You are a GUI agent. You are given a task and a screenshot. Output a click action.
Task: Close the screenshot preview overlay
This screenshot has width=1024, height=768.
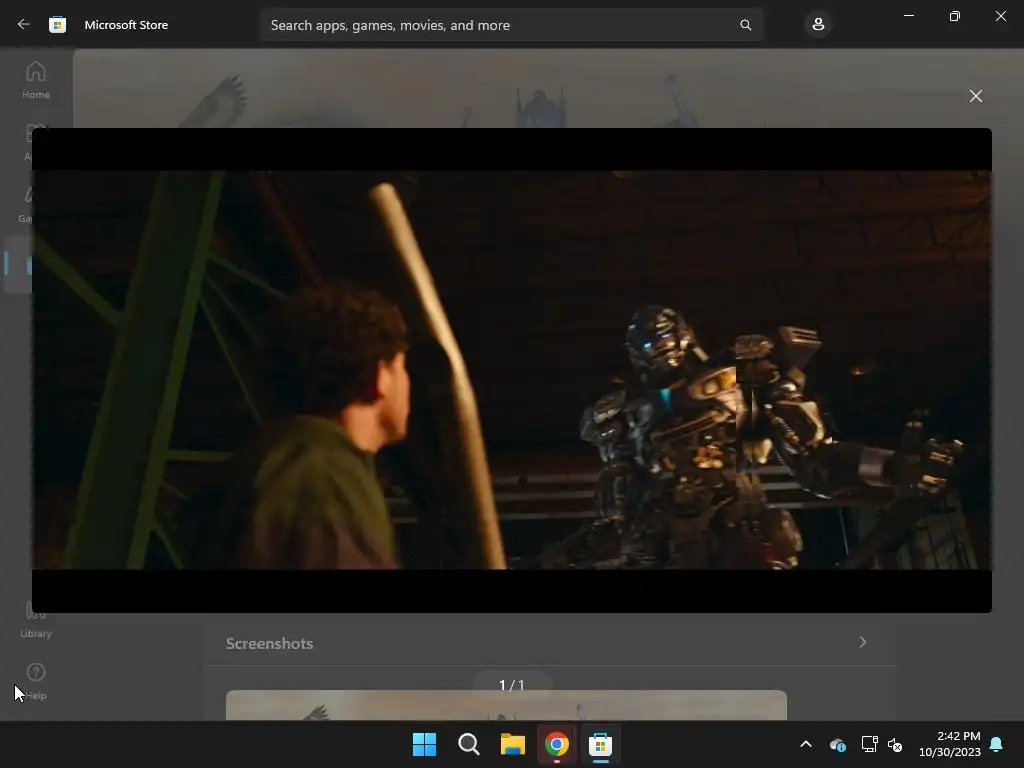(976, 96)
